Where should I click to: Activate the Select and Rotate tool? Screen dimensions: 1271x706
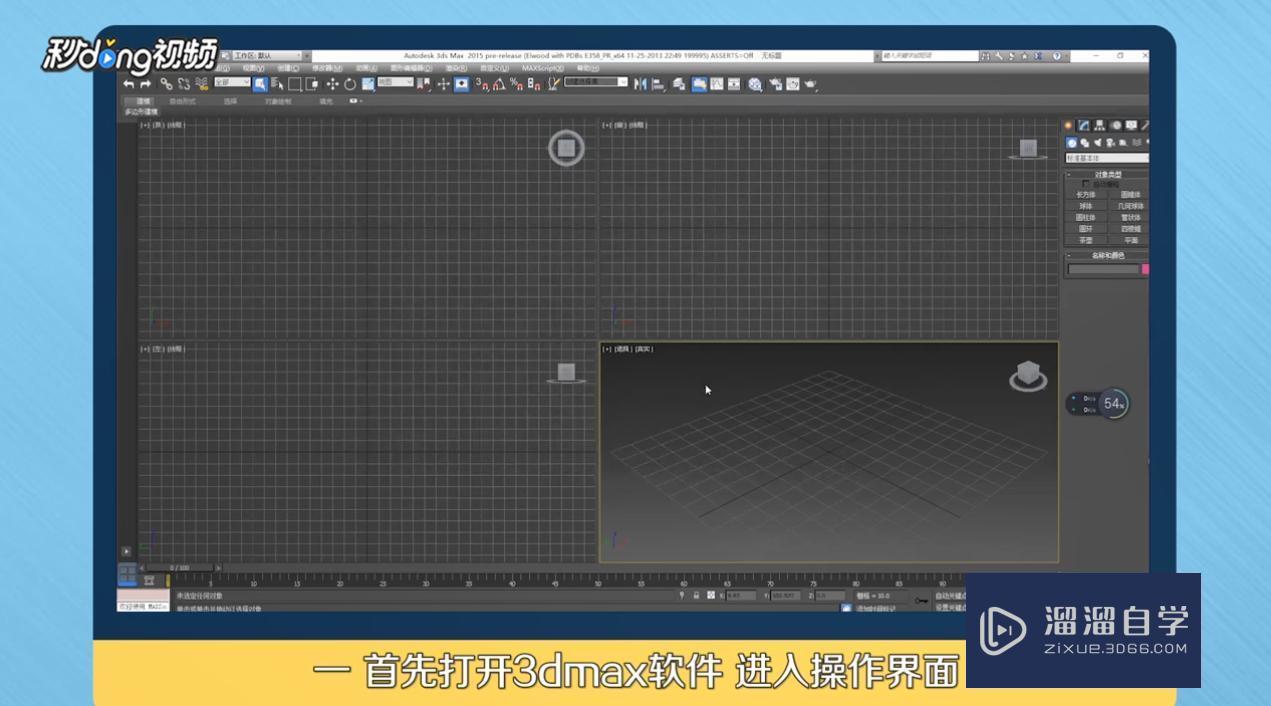click(x=350, y=84)
